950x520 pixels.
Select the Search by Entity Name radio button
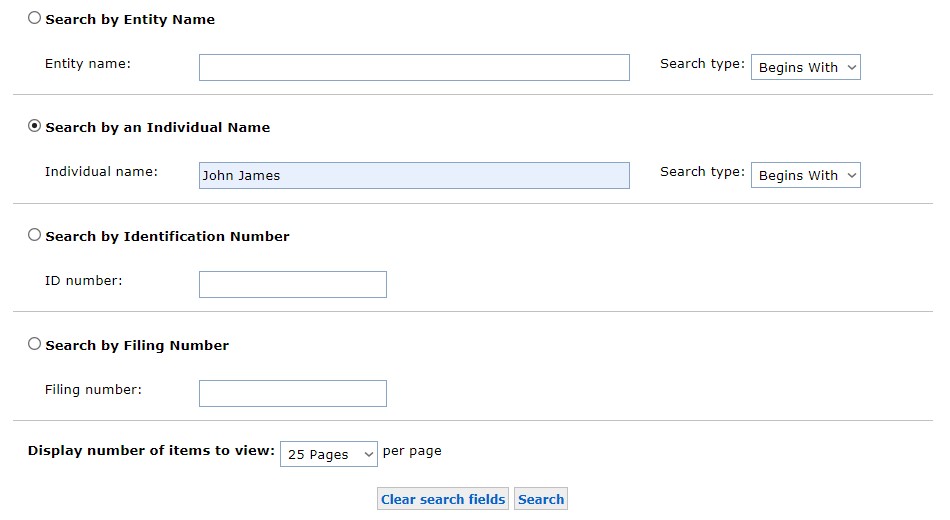point(35,18)
